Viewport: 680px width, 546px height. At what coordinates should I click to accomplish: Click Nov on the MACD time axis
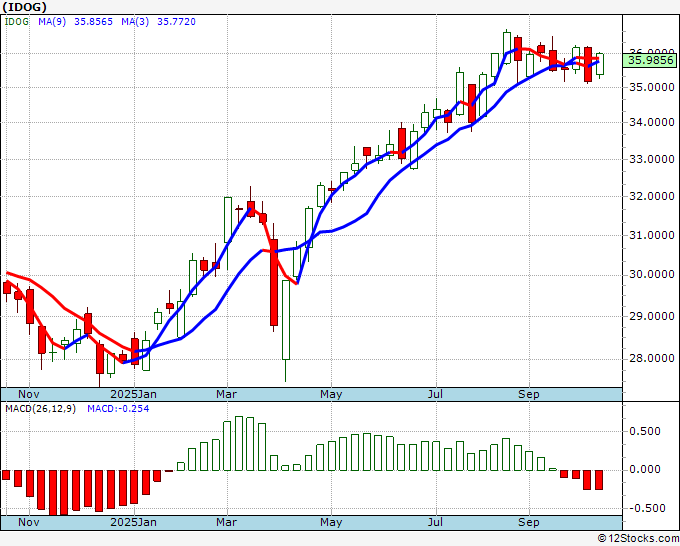(x=29, y=522)
